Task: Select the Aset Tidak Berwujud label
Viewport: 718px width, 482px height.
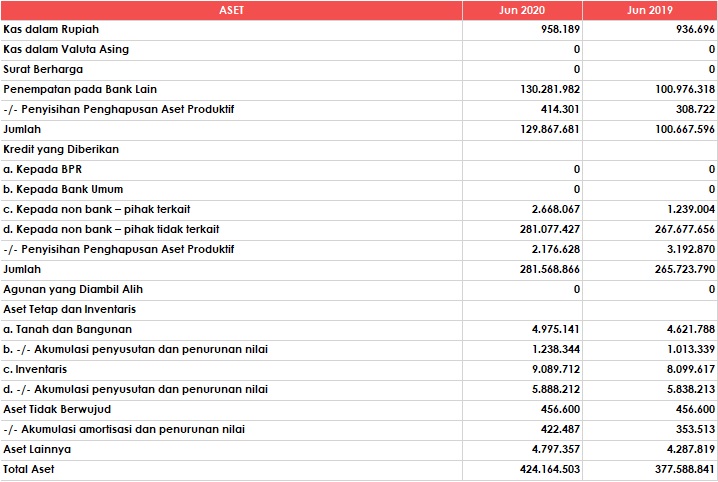Action: [56, 409]
